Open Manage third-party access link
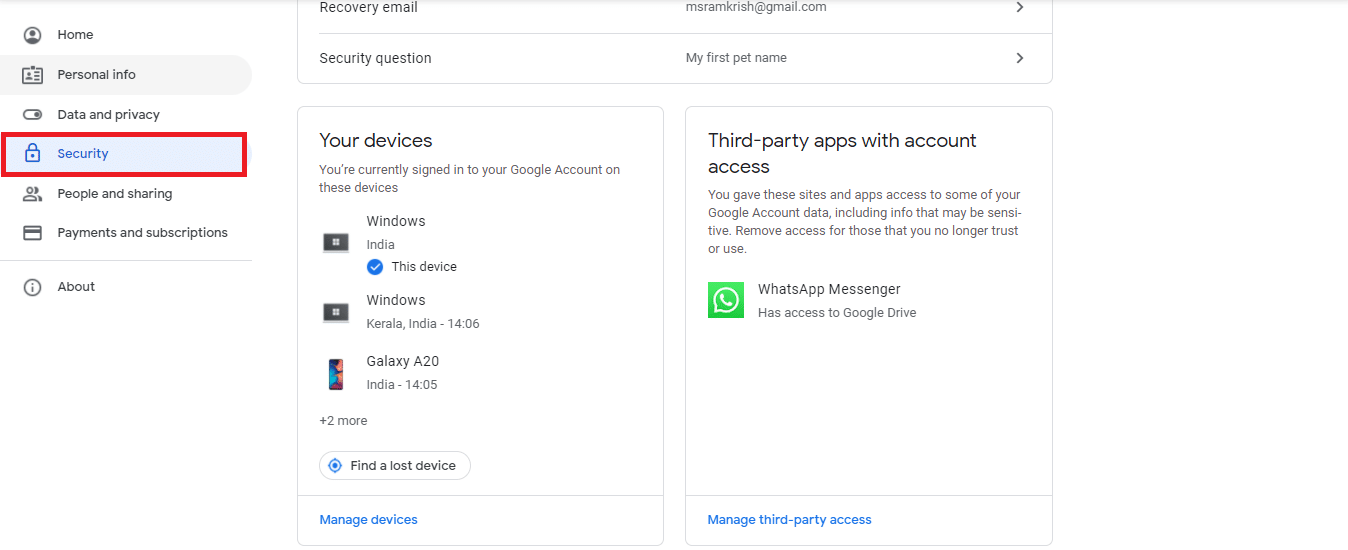Screen dimensions: 1348x550 [790, 520]
